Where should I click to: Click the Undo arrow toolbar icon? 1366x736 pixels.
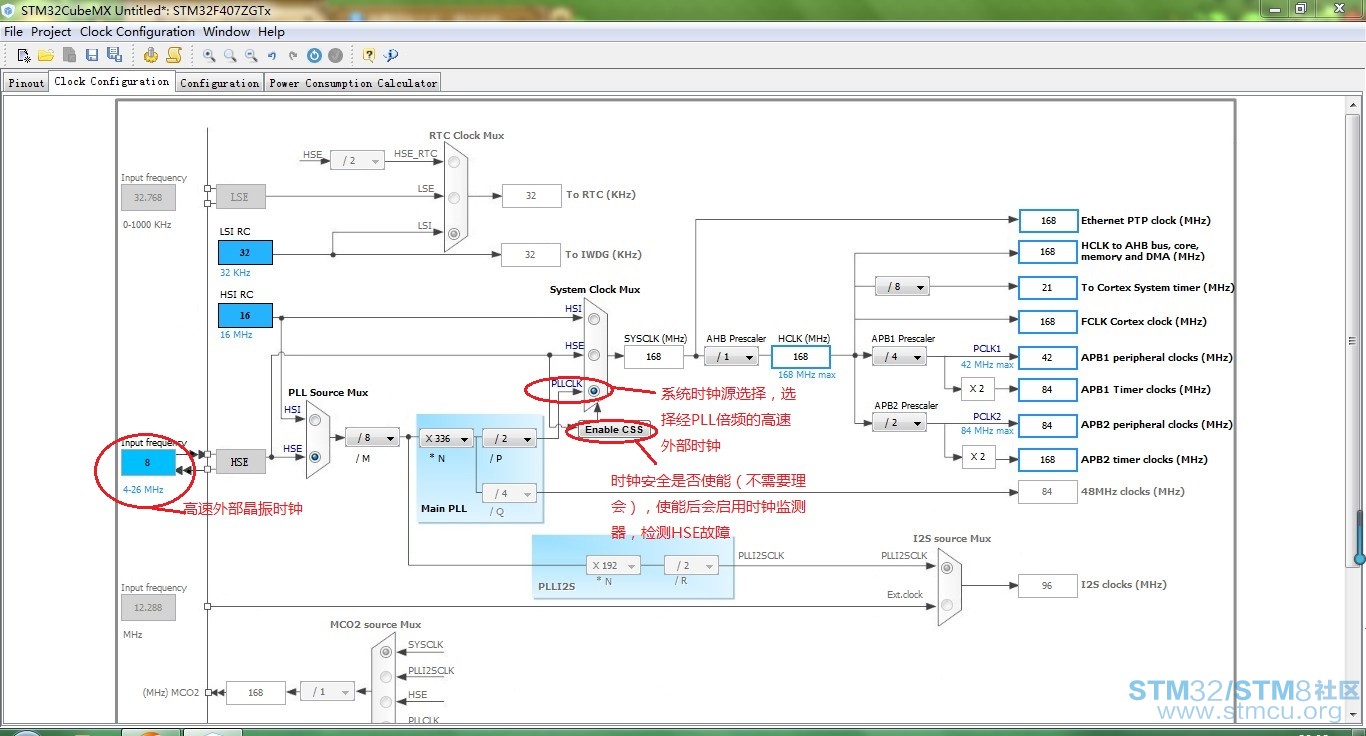[272, 56]
